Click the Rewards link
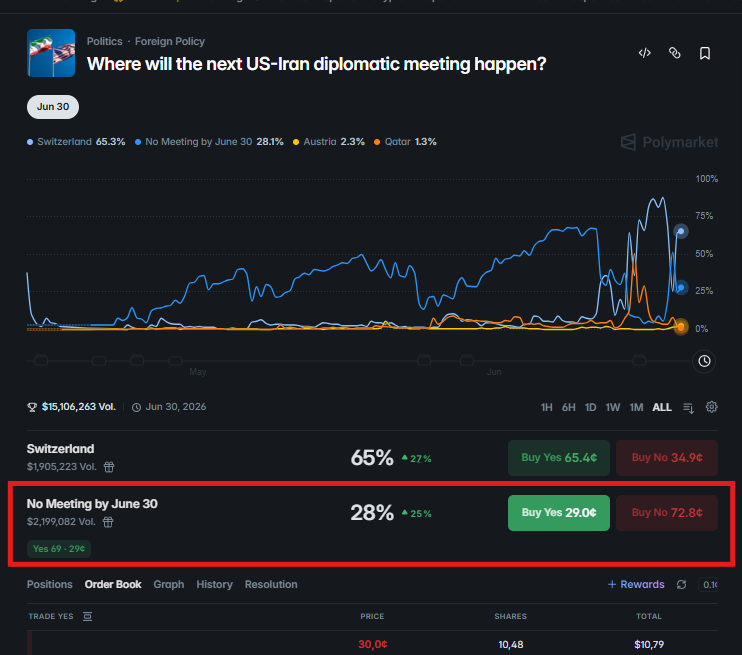The image size is (742, 655). coord(636,584)
